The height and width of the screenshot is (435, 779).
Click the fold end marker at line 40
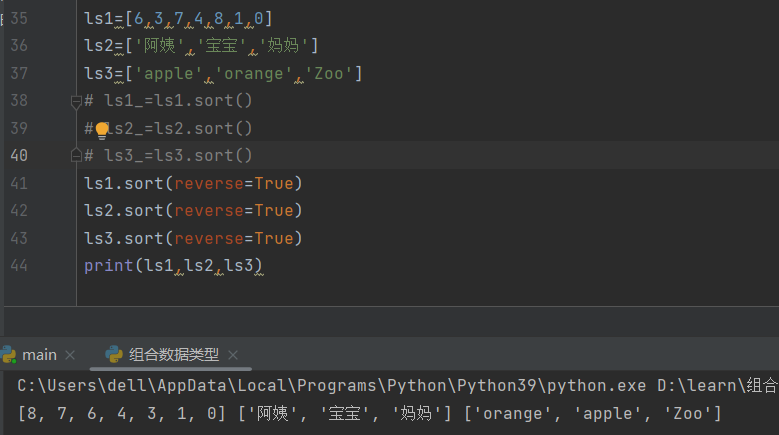click(76, 155)
